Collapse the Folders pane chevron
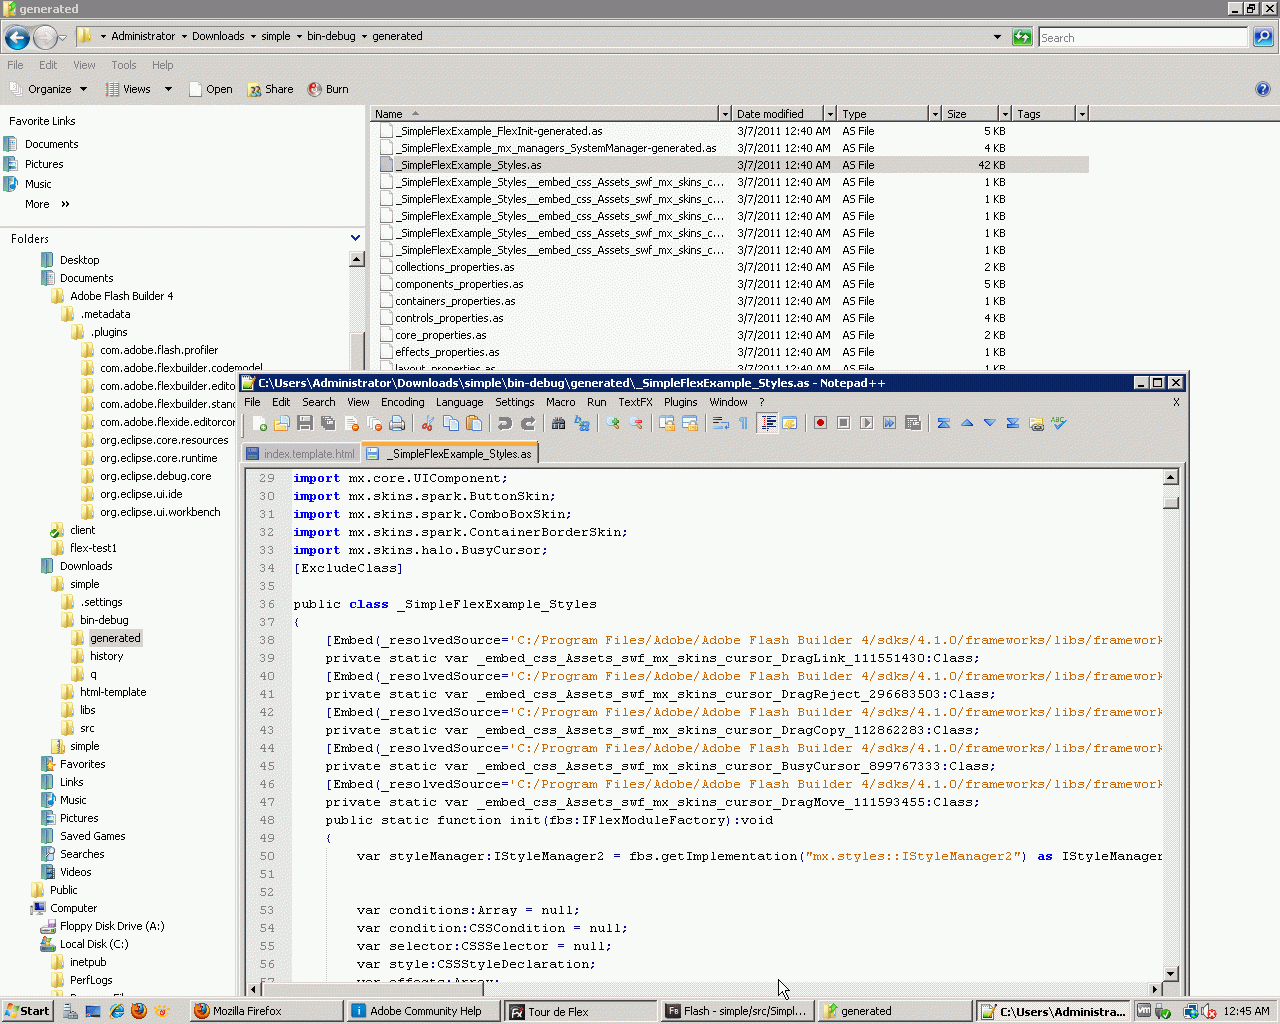This screenshot has height=1024, width=1280. (355, 238)
